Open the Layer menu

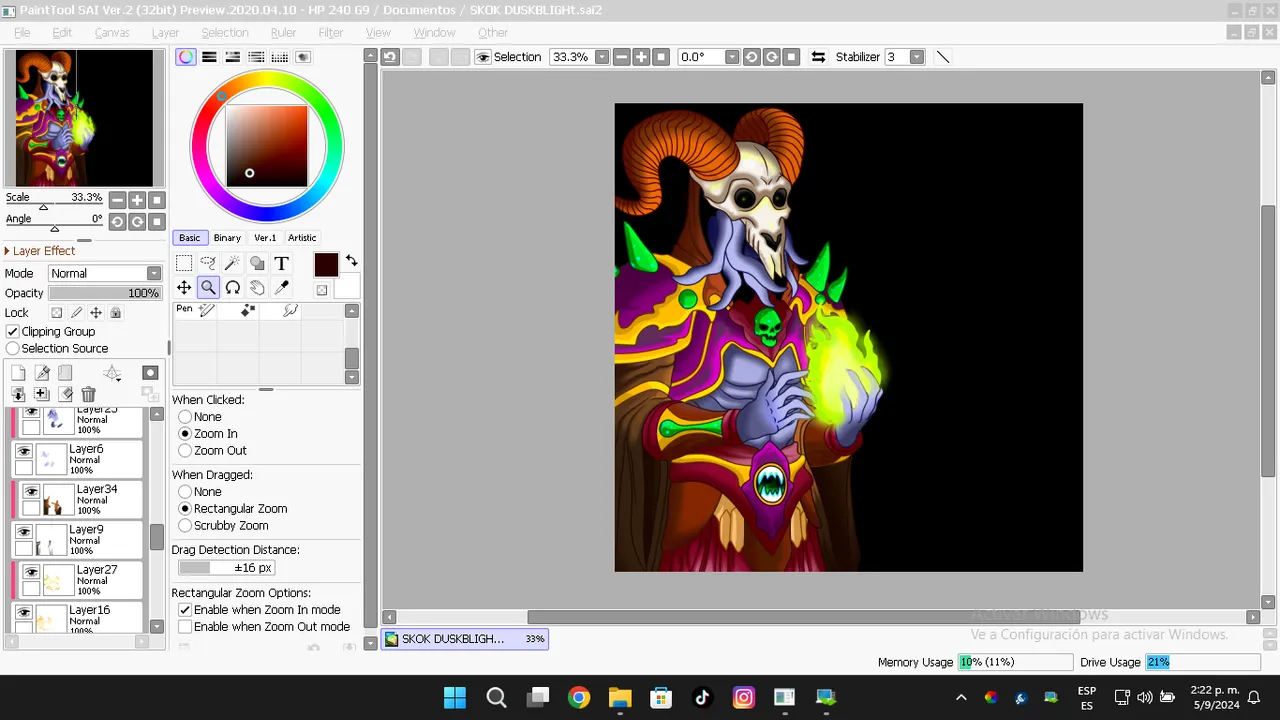point(165,33)
